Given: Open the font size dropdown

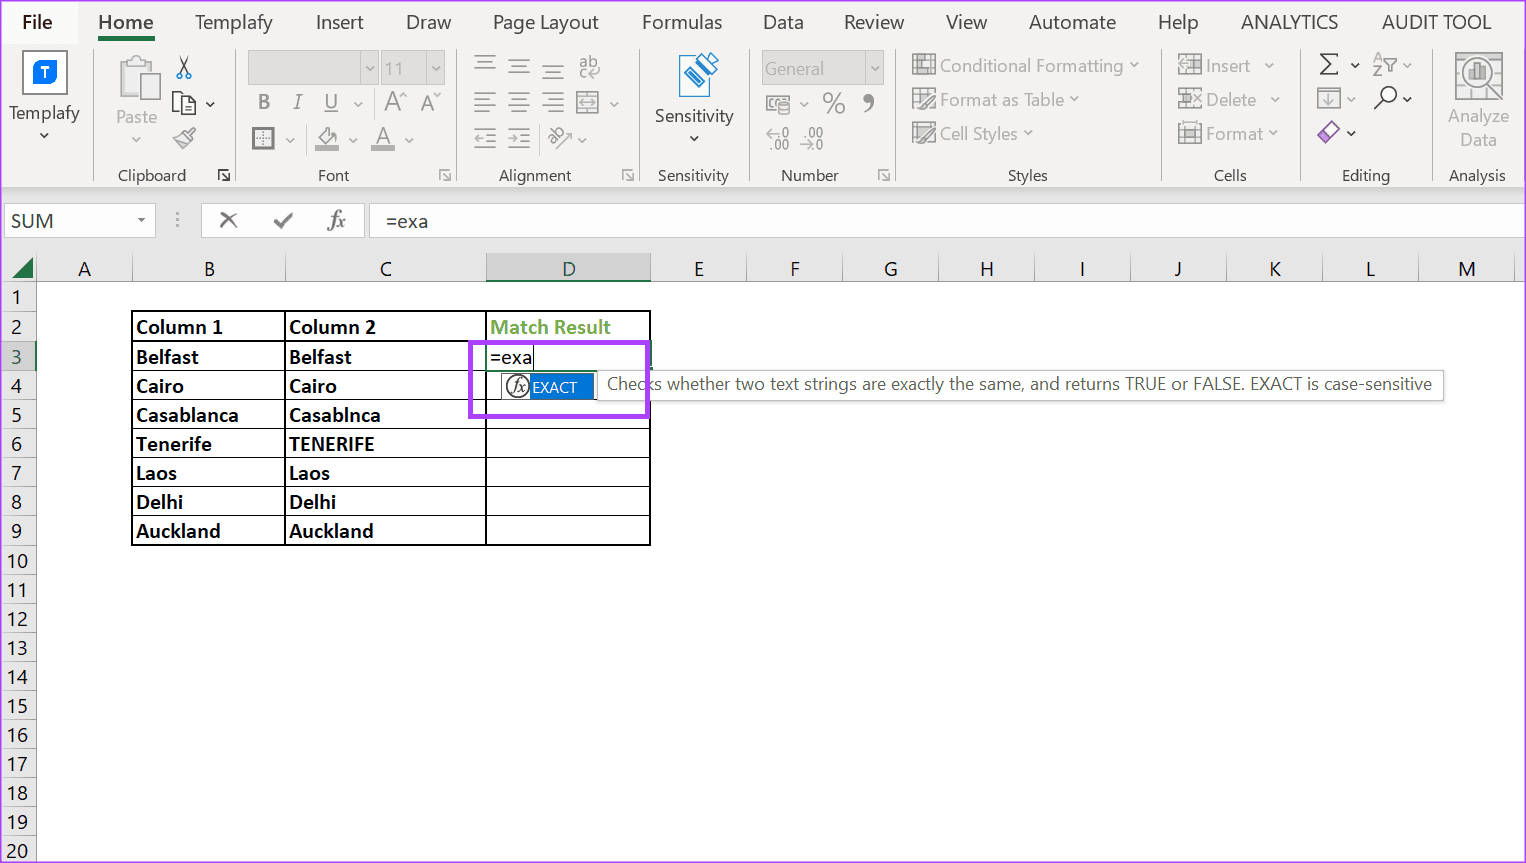Looking at the screenshot, I should point(436,68).
